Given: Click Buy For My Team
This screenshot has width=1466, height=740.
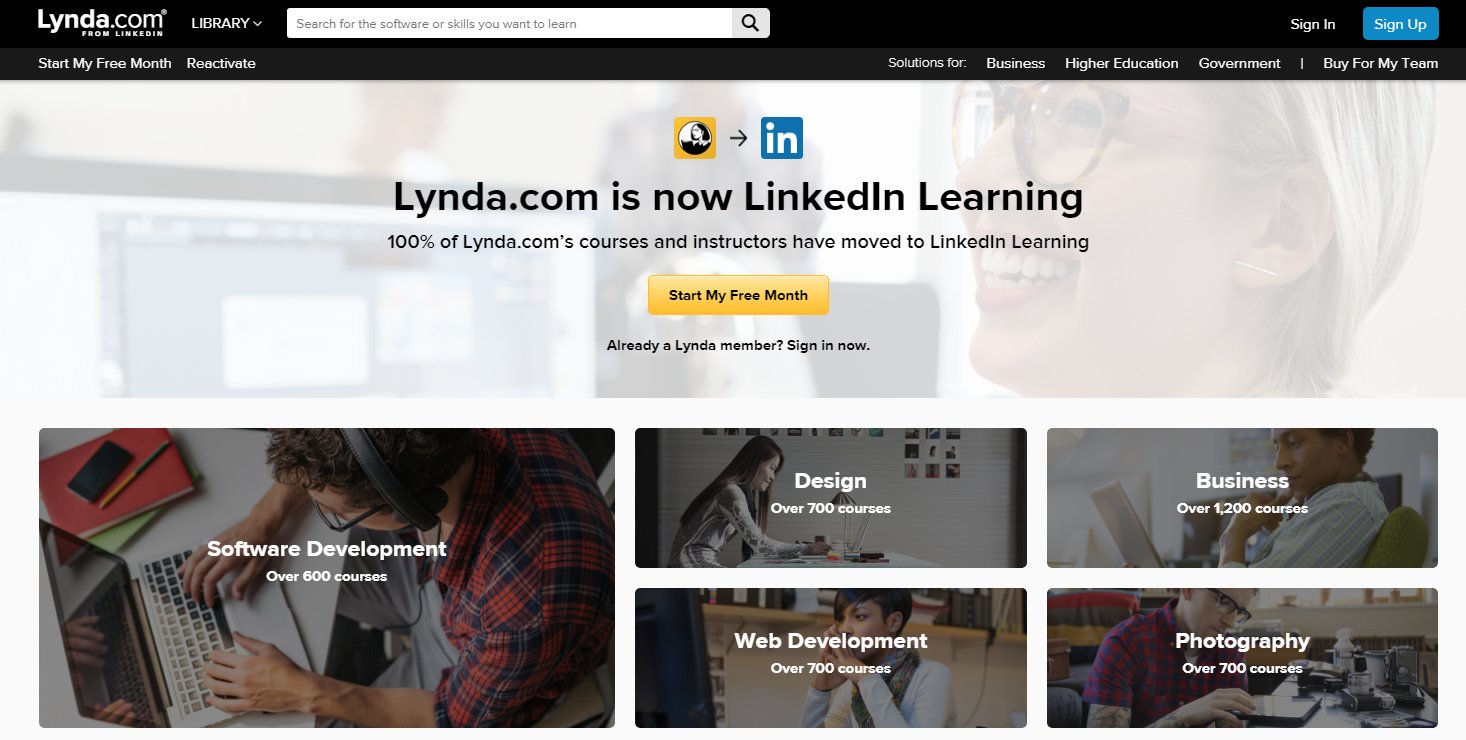Looking at the screenshot, I should 1380,63.
